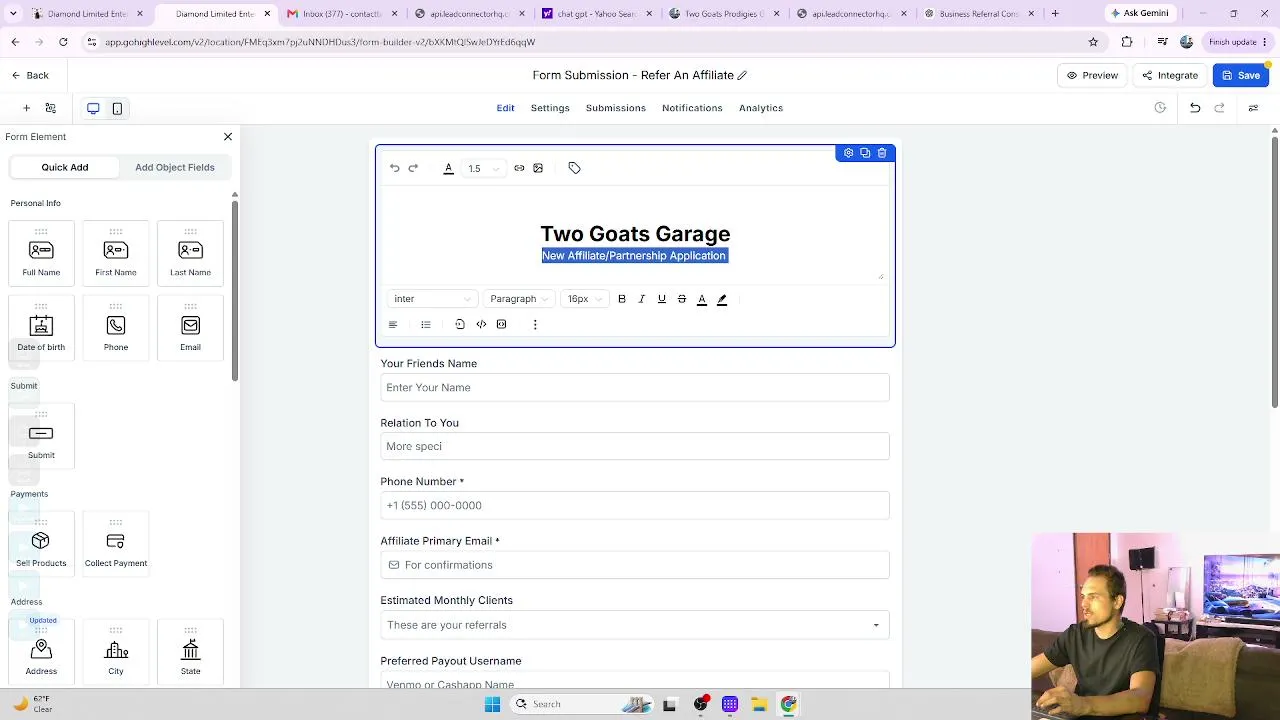Open the text color picker in bottom toolbar
Screen dimensions: 1280x720
[702, 299]
